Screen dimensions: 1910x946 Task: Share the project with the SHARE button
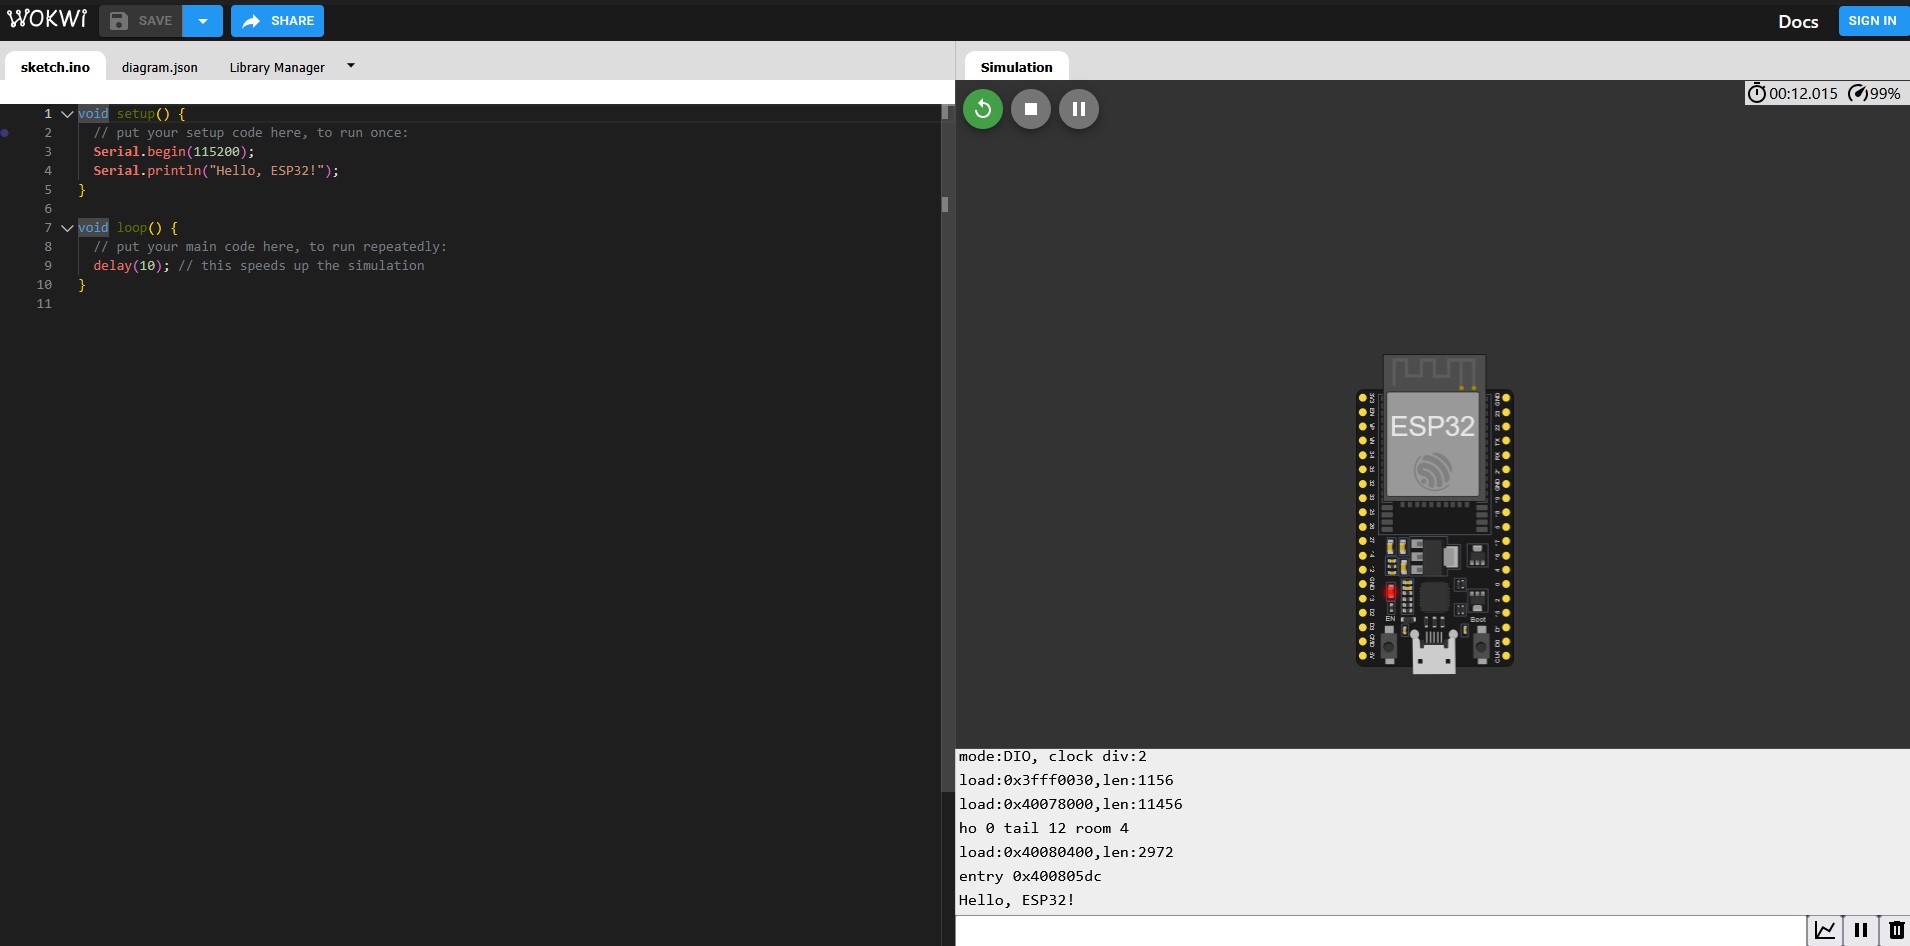[278, 21]
